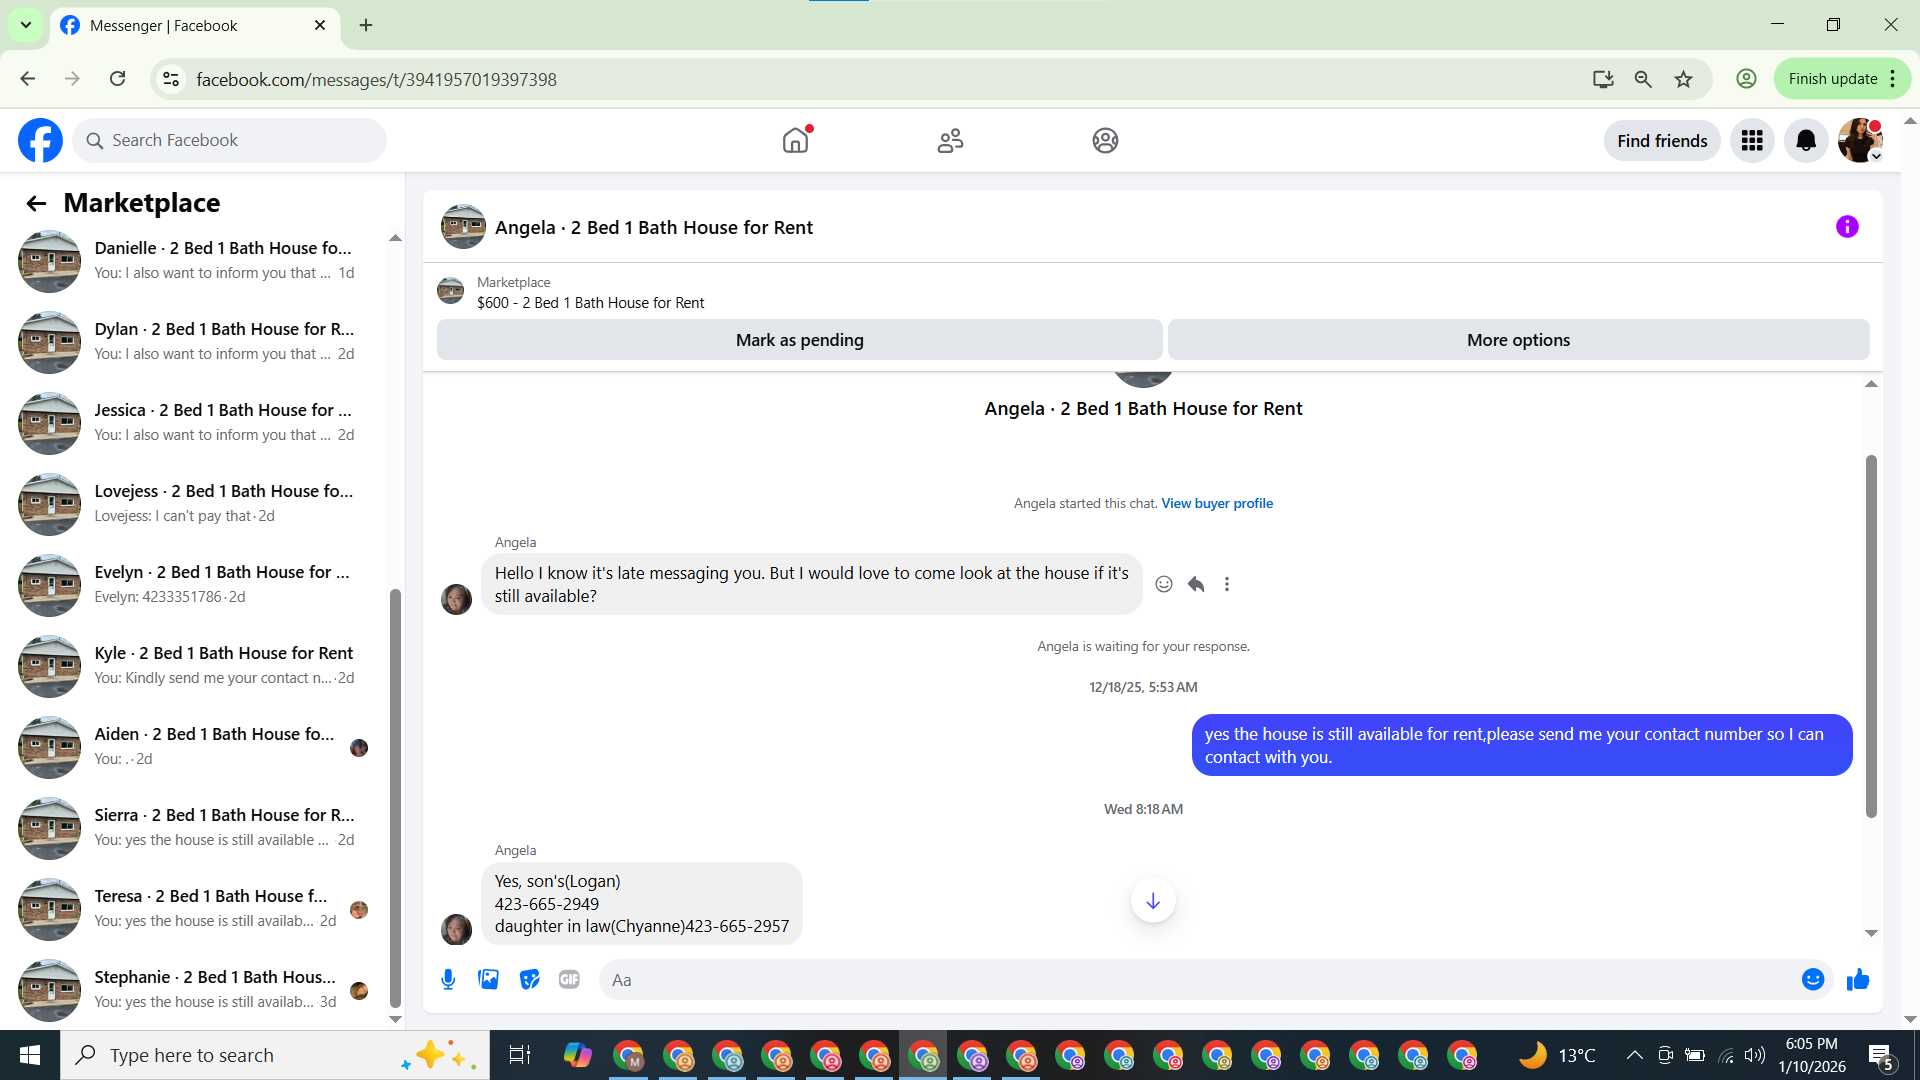Open the sticker picker icon

coord(529,980)
